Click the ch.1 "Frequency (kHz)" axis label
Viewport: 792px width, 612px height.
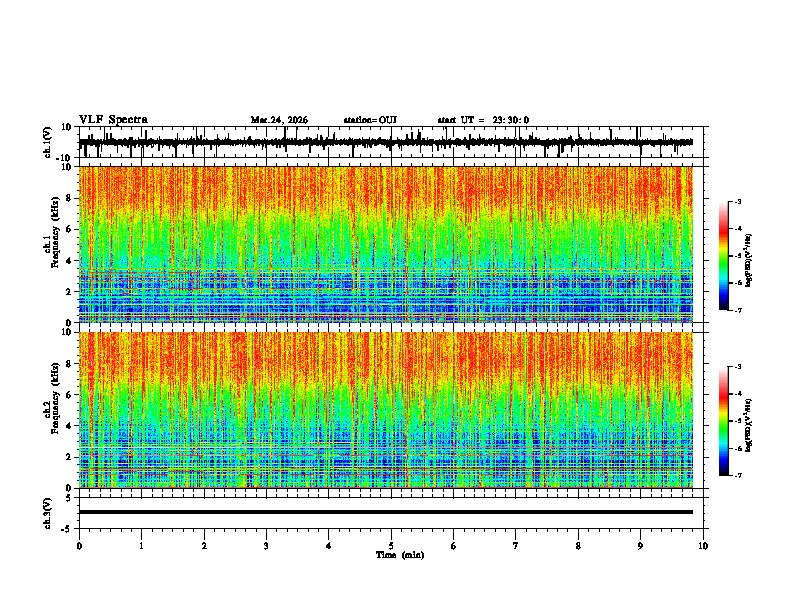point(56,232)
